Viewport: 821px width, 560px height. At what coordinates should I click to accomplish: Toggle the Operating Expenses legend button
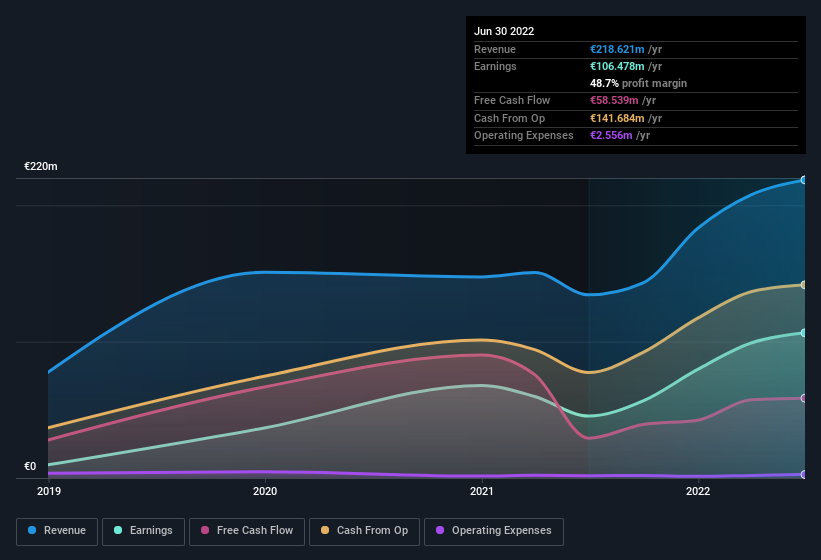pos(494,531)
